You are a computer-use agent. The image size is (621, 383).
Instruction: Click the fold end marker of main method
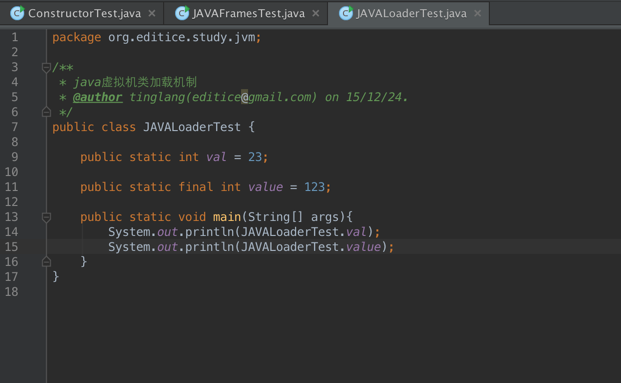tap(46, 261)
